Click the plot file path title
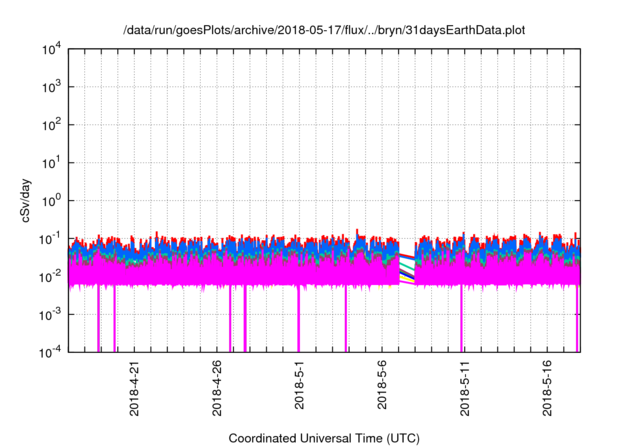The height and width of the screenshot is (448, 640). (324, 30)
